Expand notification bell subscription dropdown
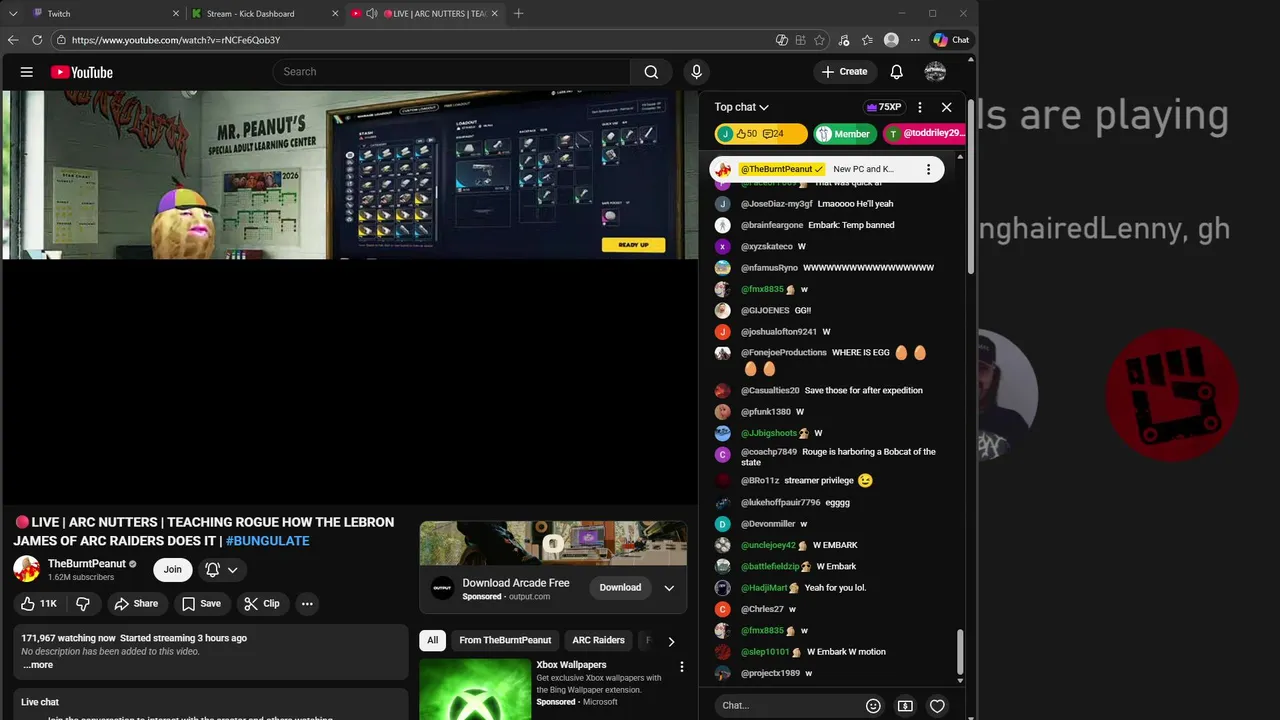Viewport: 1280px width, 720px height. (x=232, y=570)
